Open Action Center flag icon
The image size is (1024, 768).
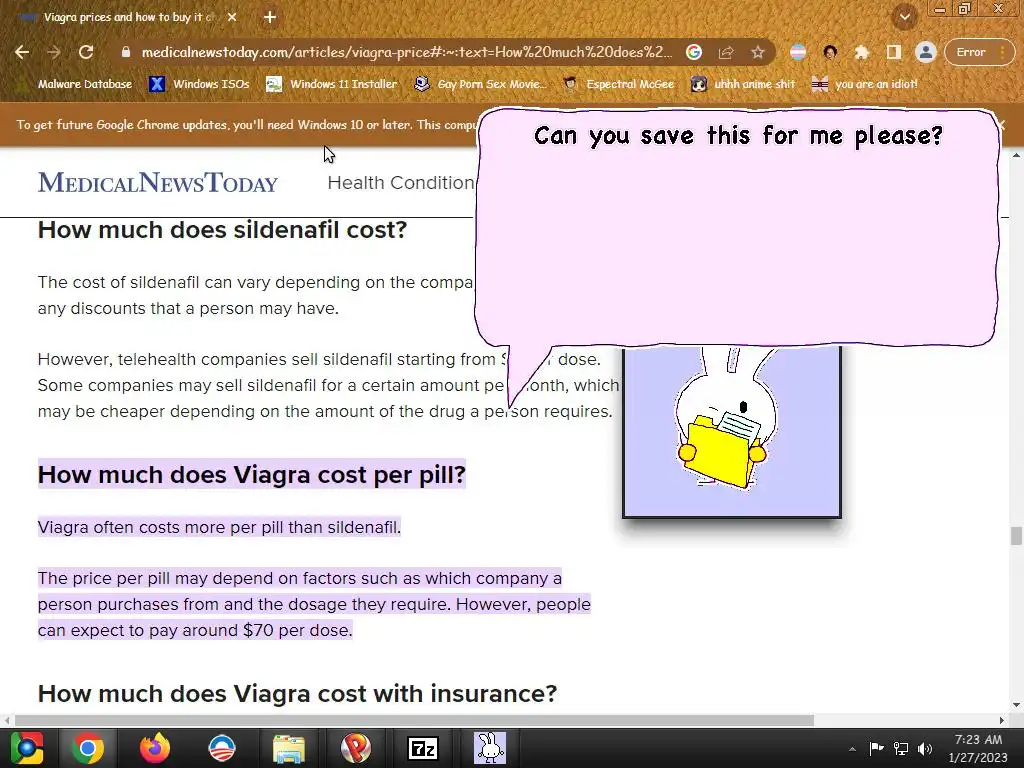tap(876, 748)
